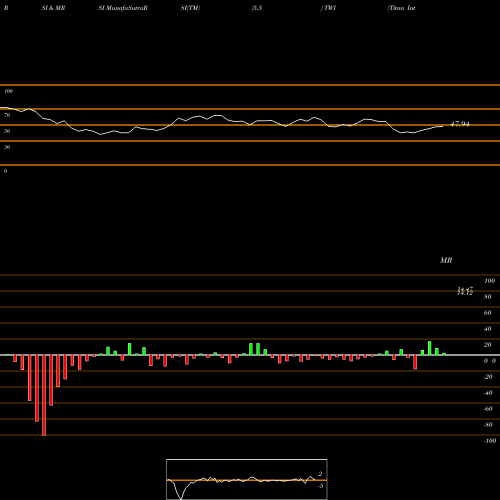
Task: Click the MR axis label '-60'
Action: click(x=488, y=409)
